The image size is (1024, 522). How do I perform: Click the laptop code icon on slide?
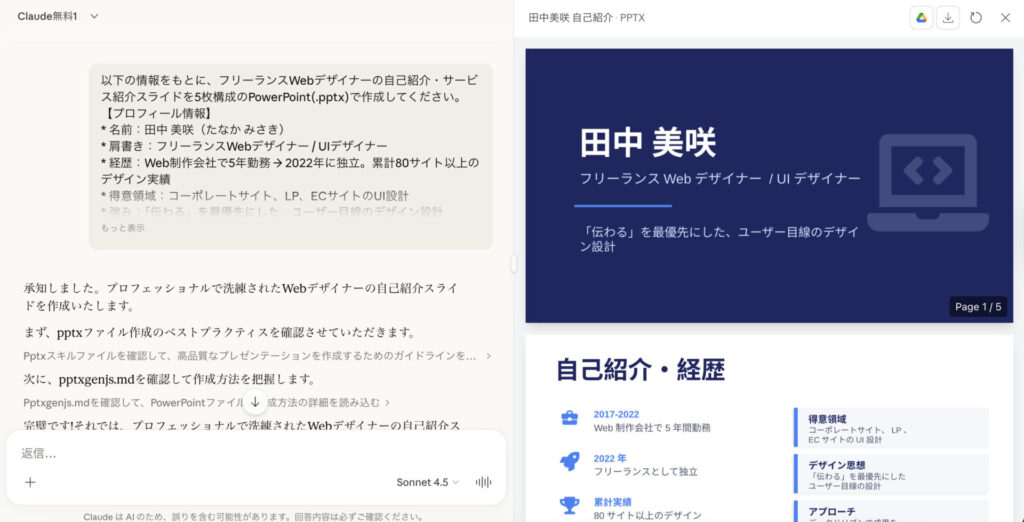(927, 183)
